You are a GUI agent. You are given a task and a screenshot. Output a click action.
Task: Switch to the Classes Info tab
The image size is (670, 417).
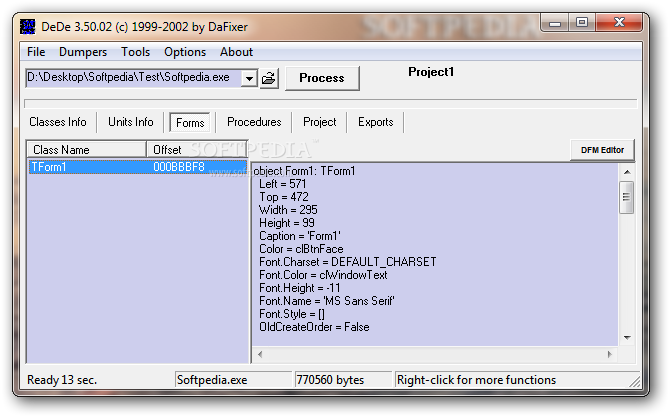pyautogui.click(x=58, y=122)
